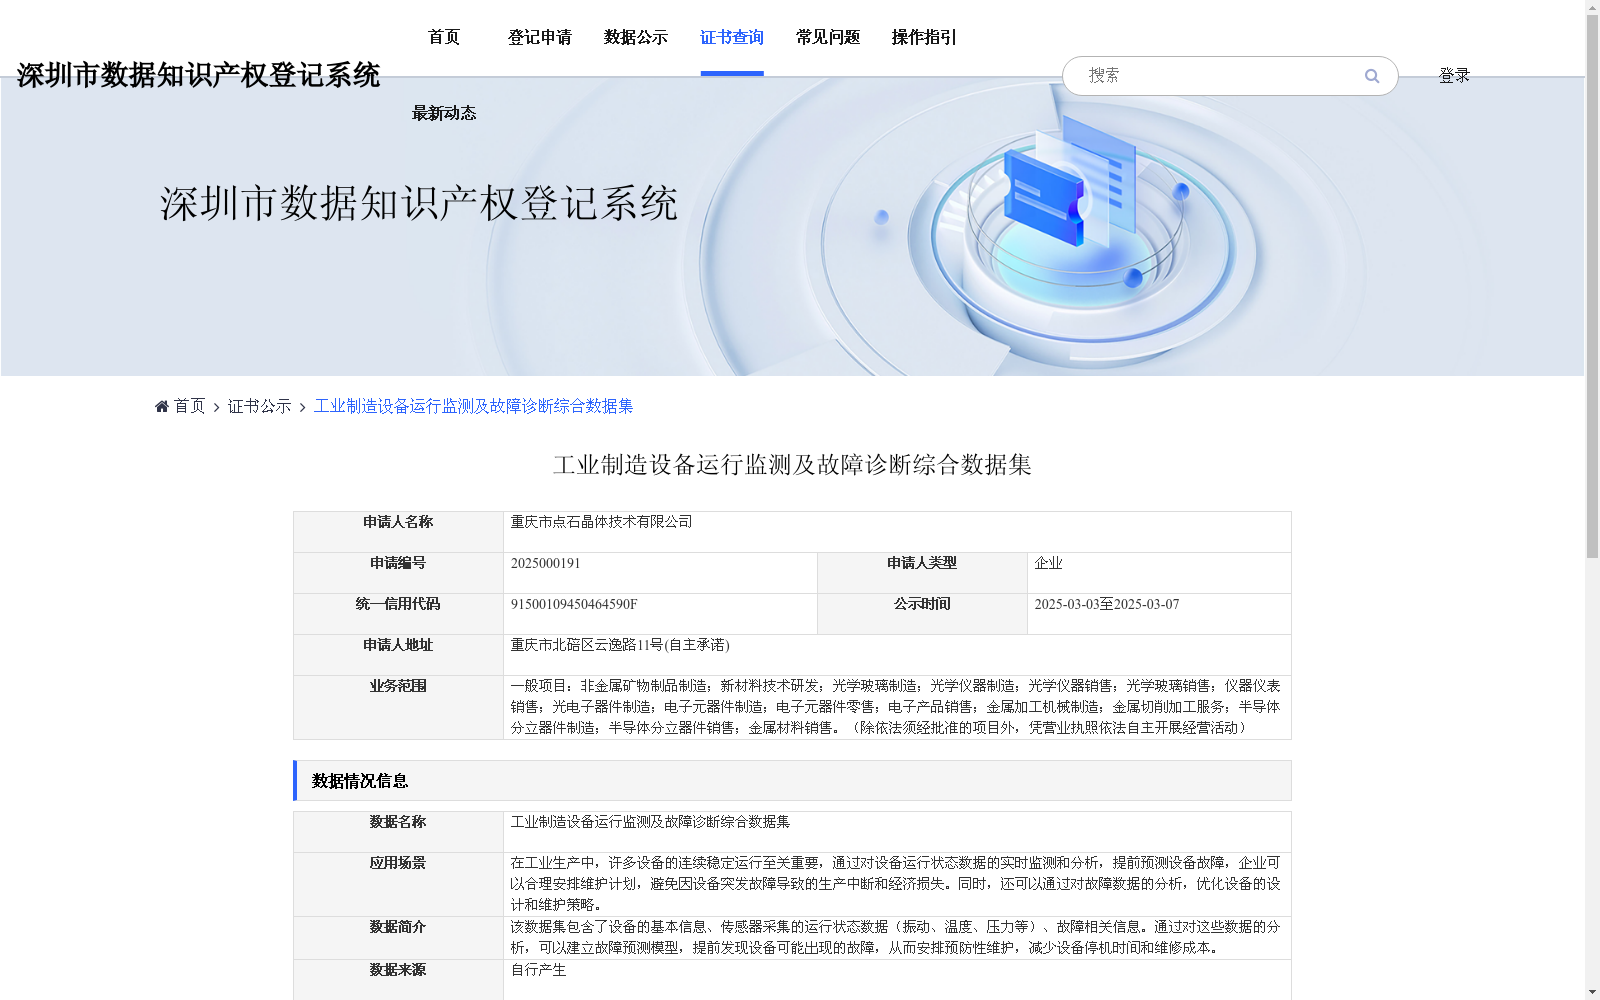This screenshot has width=1600, height=1000.
Task: Click the banner 3D document illustration
Action: 1072,180
